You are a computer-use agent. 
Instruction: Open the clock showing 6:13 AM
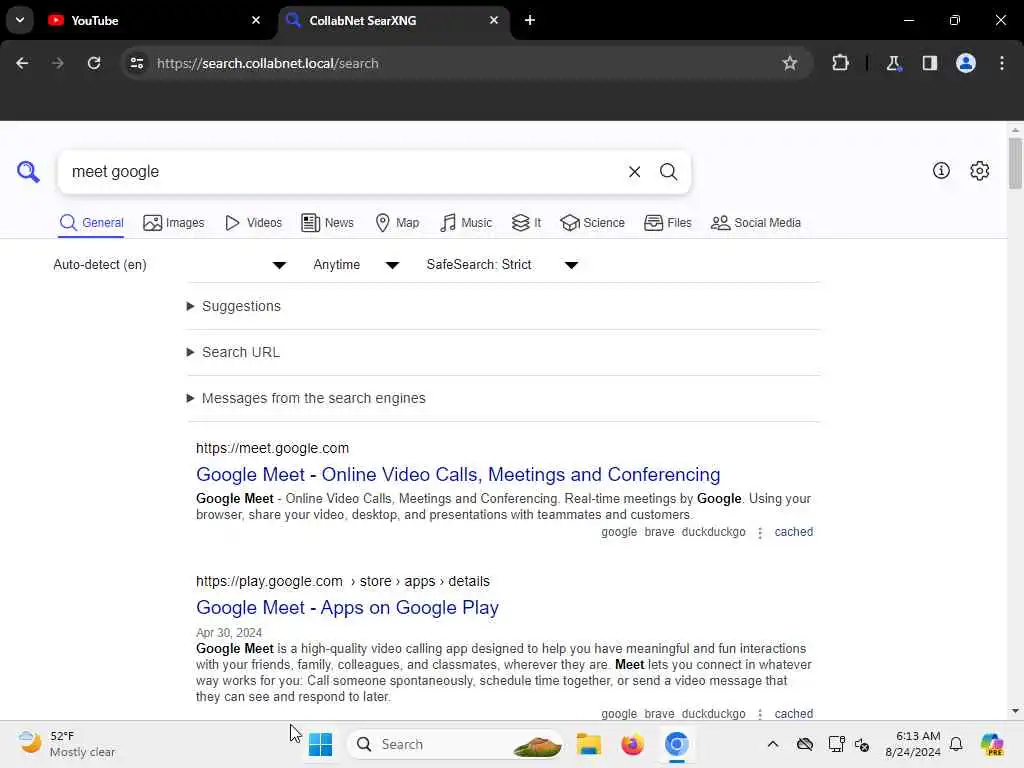pos(912,744)
